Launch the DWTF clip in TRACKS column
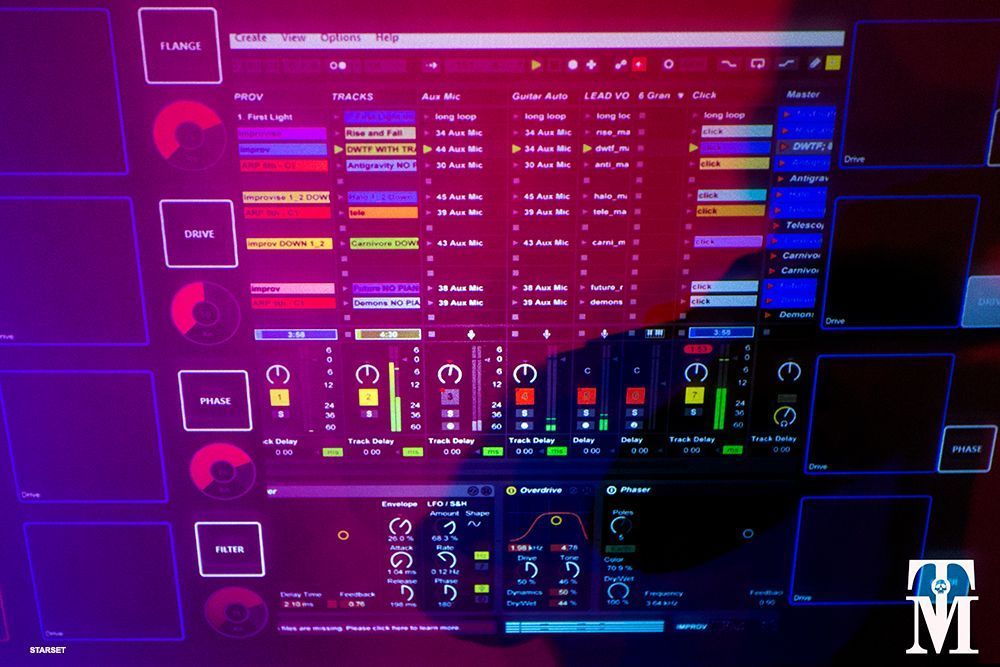1000x667 pixels. [x=381, y=149]
